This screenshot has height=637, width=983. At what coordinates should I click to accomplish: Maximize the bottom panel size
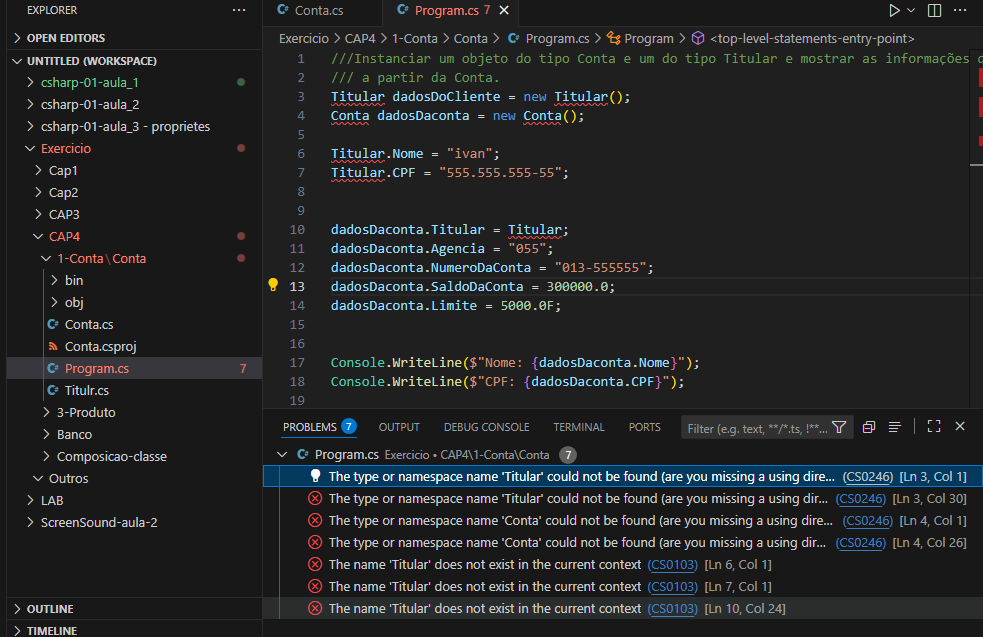point(934,427)
